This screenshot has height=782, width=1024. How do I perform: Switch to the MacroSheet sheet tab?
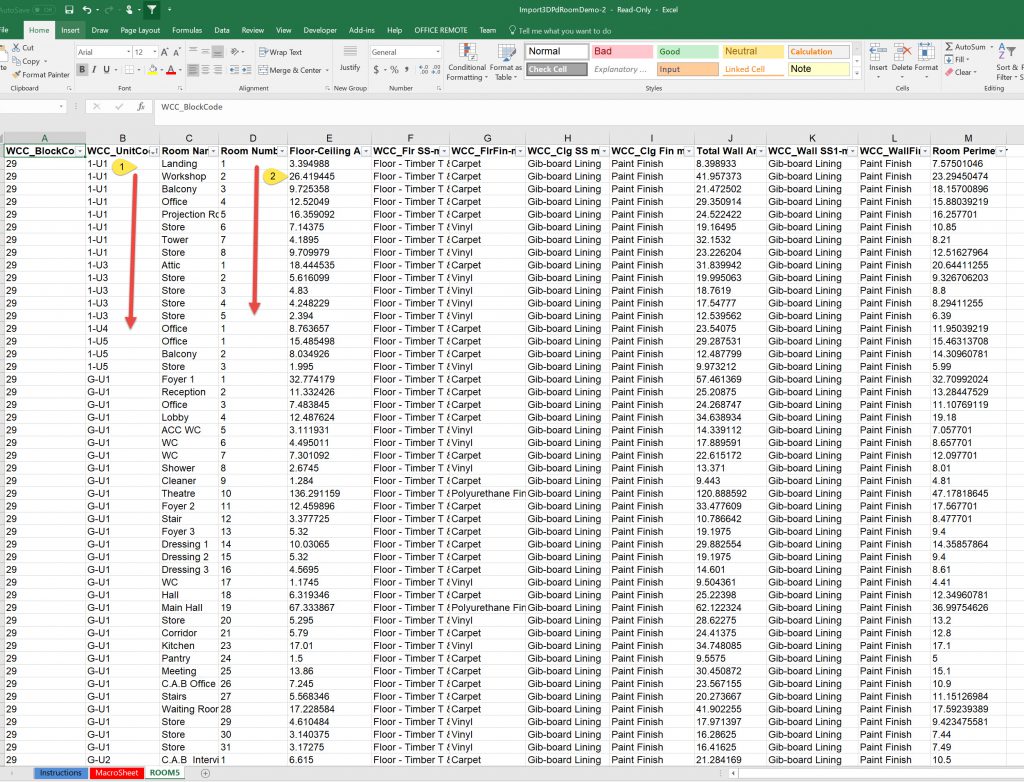click(116, 773)
